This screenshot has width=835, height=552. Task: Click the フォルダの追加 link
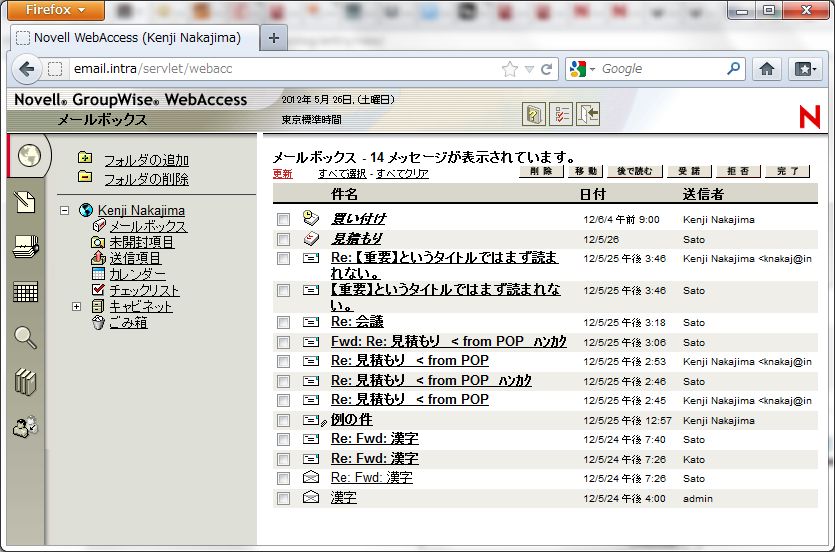[x=146, y=160]
